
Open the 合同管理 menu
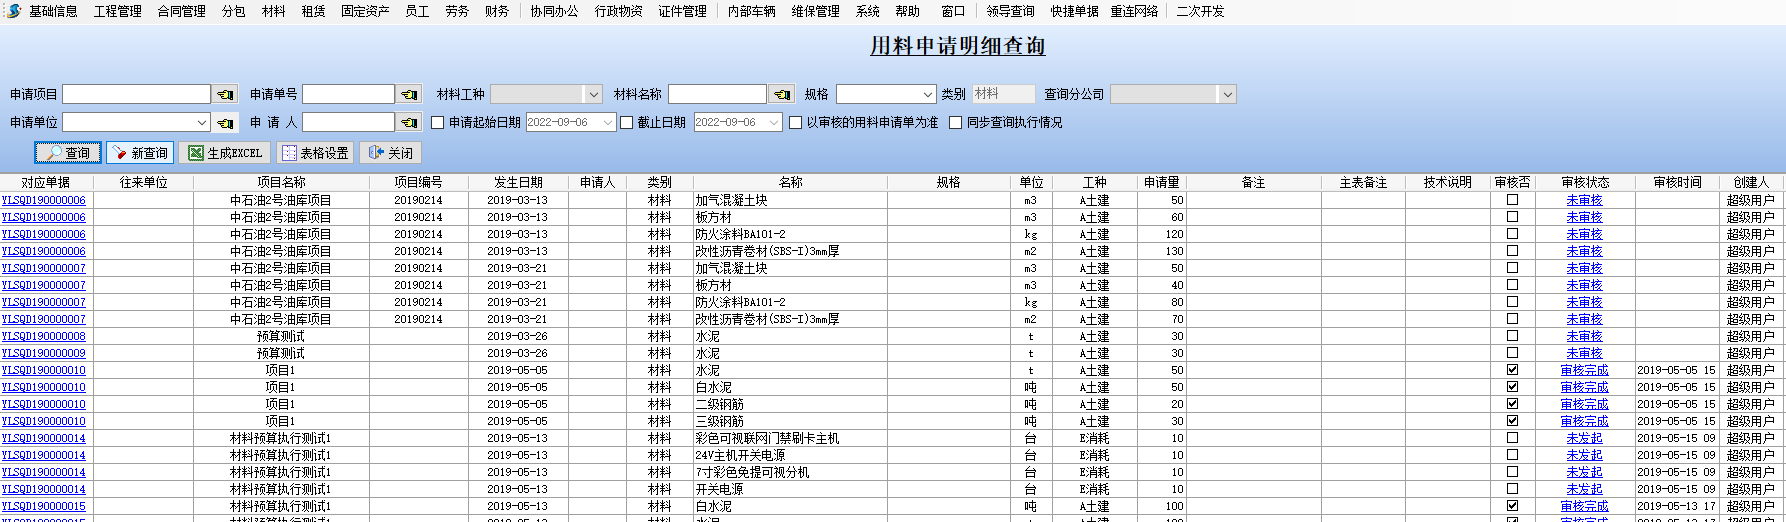pos(181,11)
